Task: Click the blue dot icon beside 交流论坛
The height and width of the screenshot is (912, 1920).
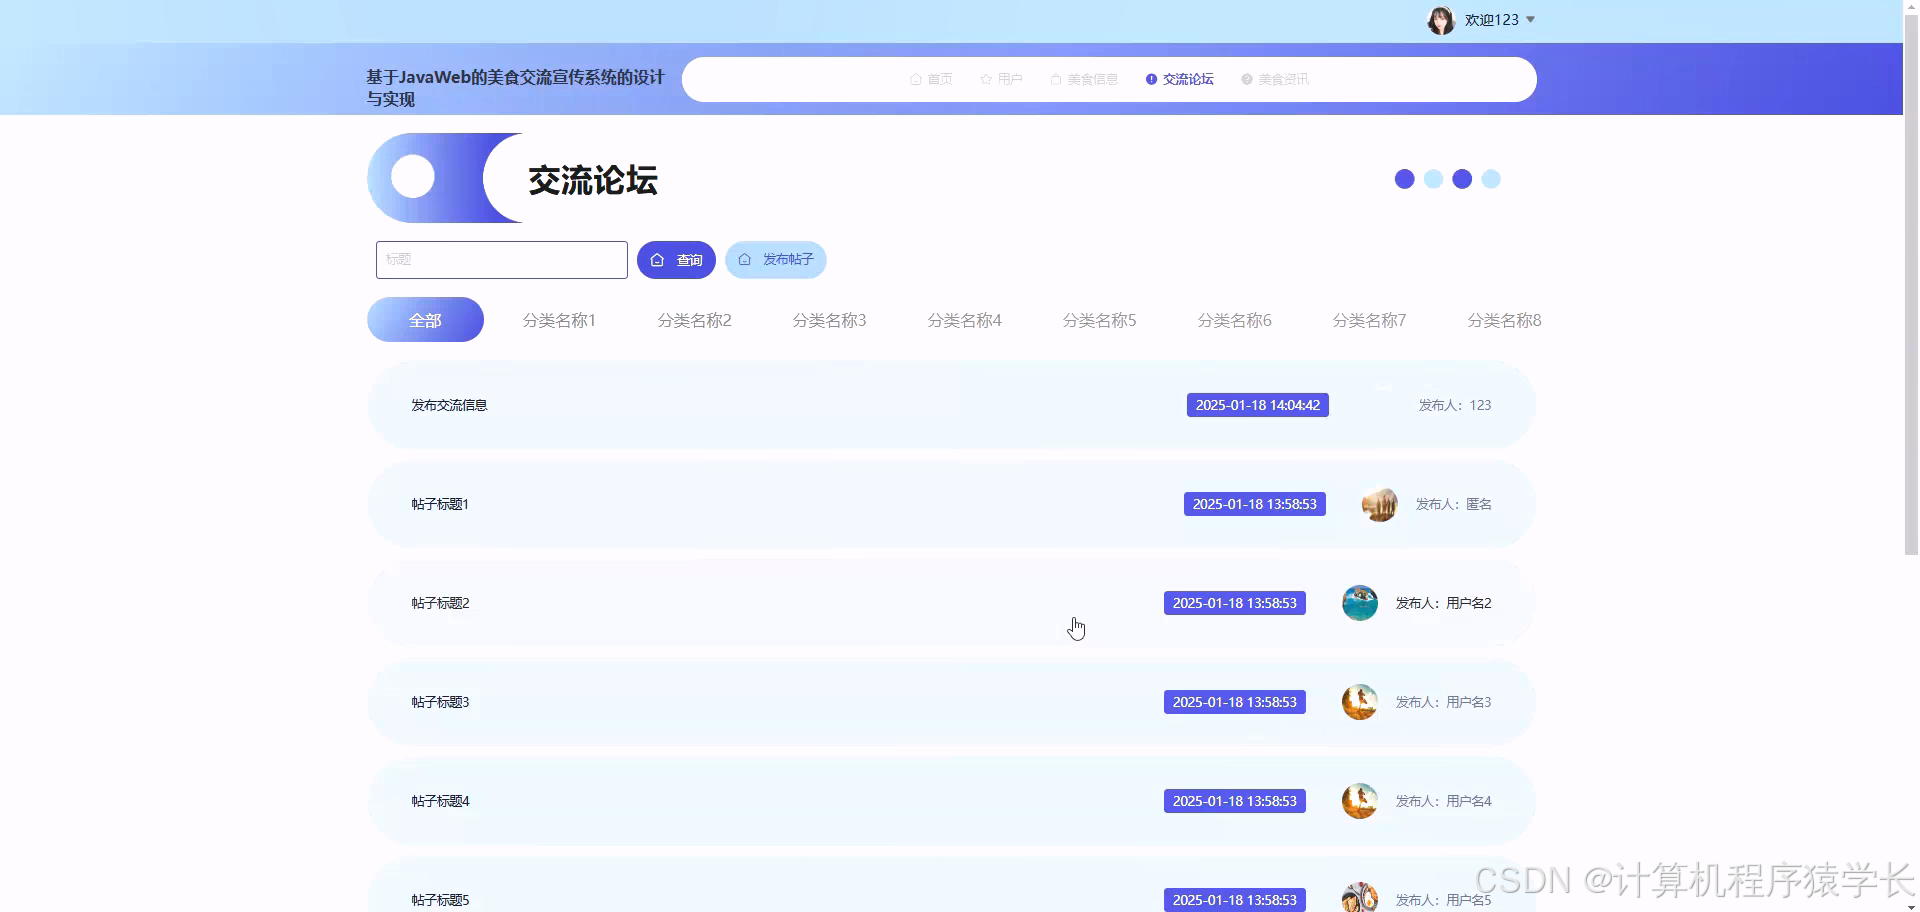Action: pos(1151,79)
